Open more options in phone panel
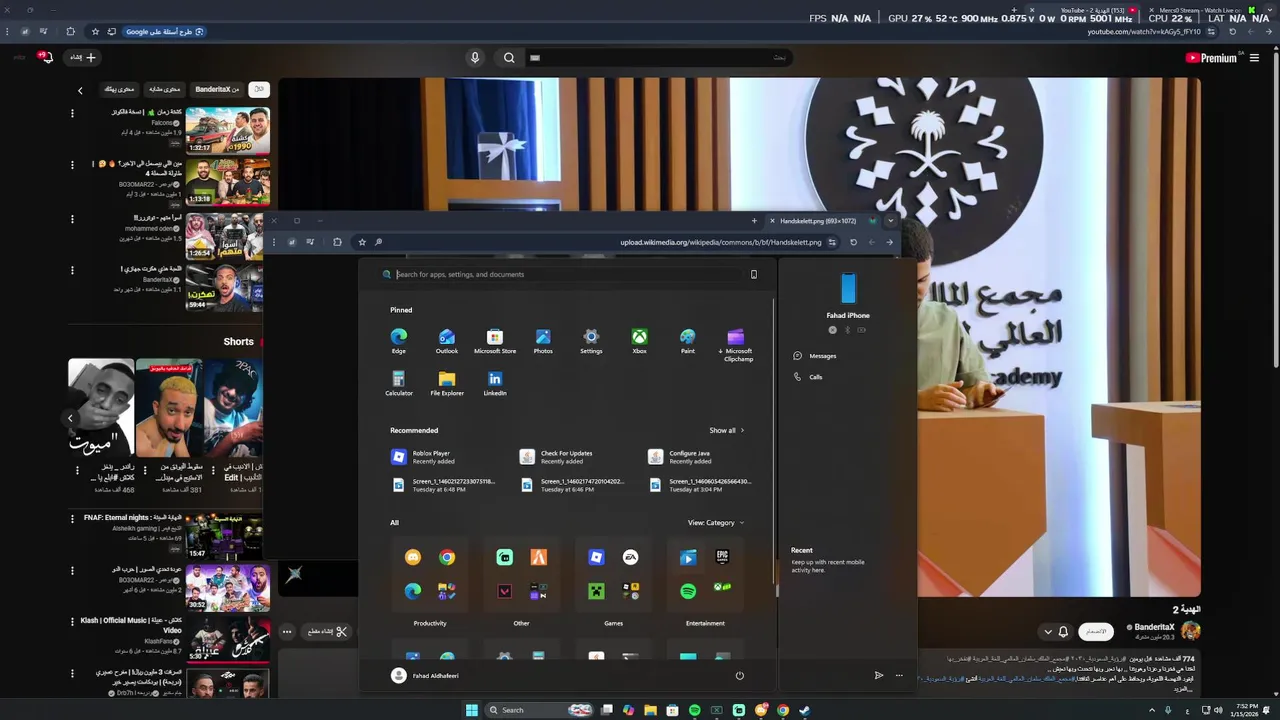This screenshot has width=1280, height=720. pyautogui.click(x=899, y=675)
